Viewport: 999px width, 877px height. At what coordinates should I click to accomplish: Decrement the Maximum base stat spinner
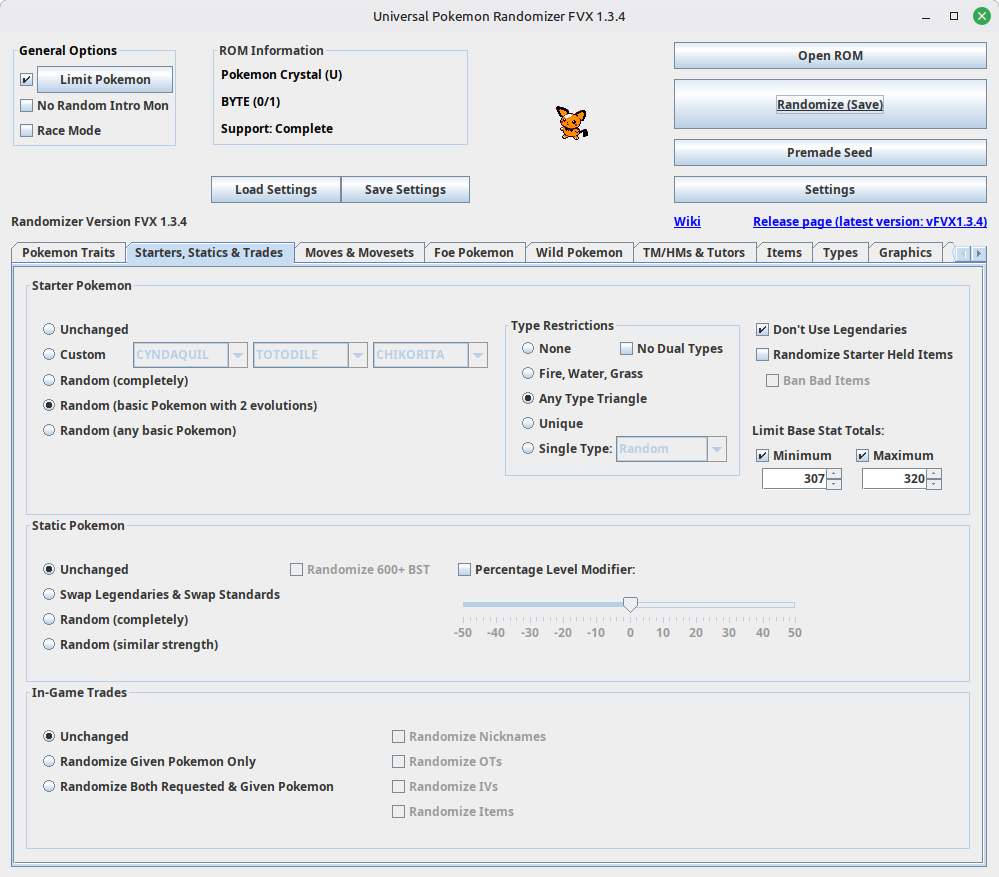(x=933, y=483)
